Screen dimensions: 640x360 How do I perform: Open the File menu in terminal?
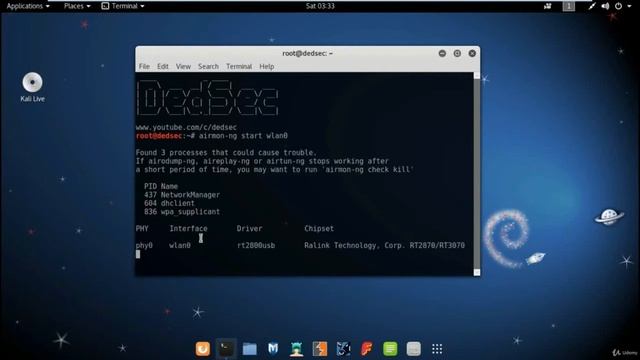pos(144,66)
